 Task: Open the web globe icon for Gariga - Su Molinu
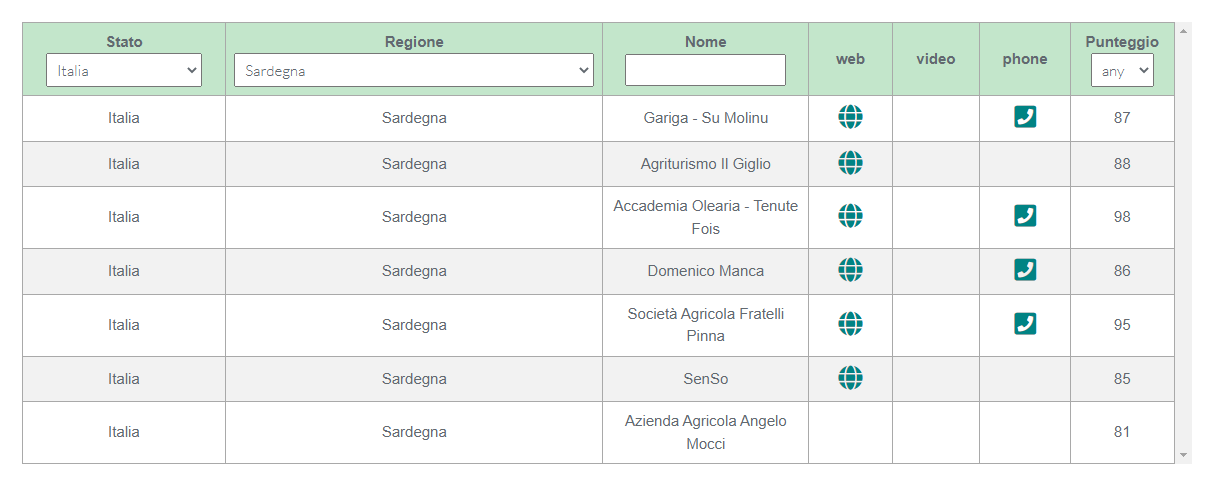[850, 117]
